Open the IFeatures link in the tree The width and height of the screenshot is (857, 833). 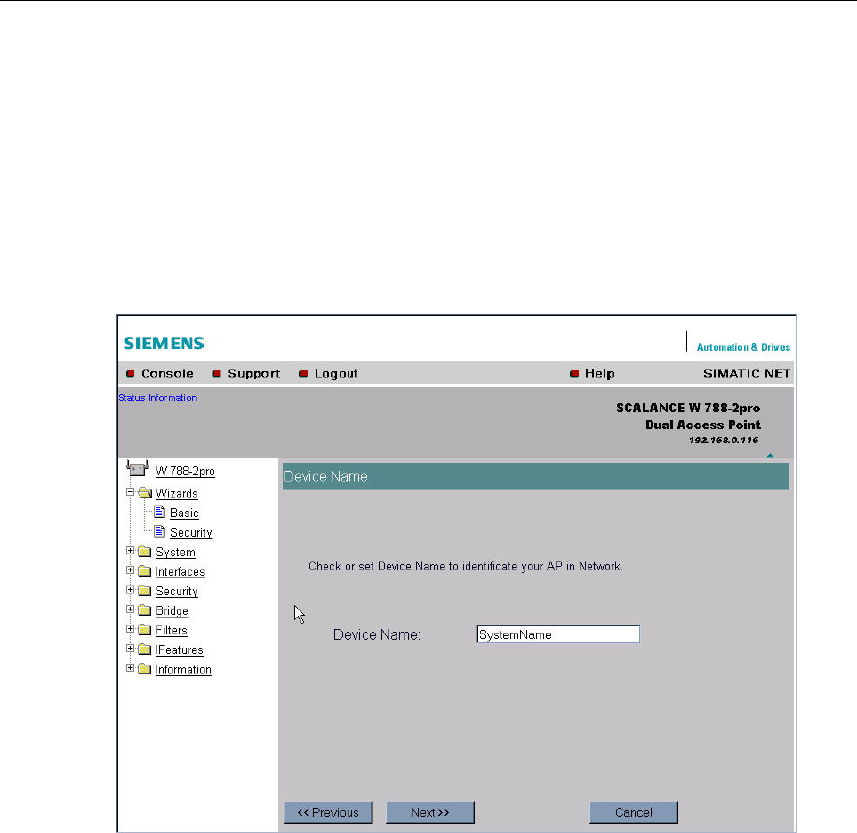[x=179, y=650]
